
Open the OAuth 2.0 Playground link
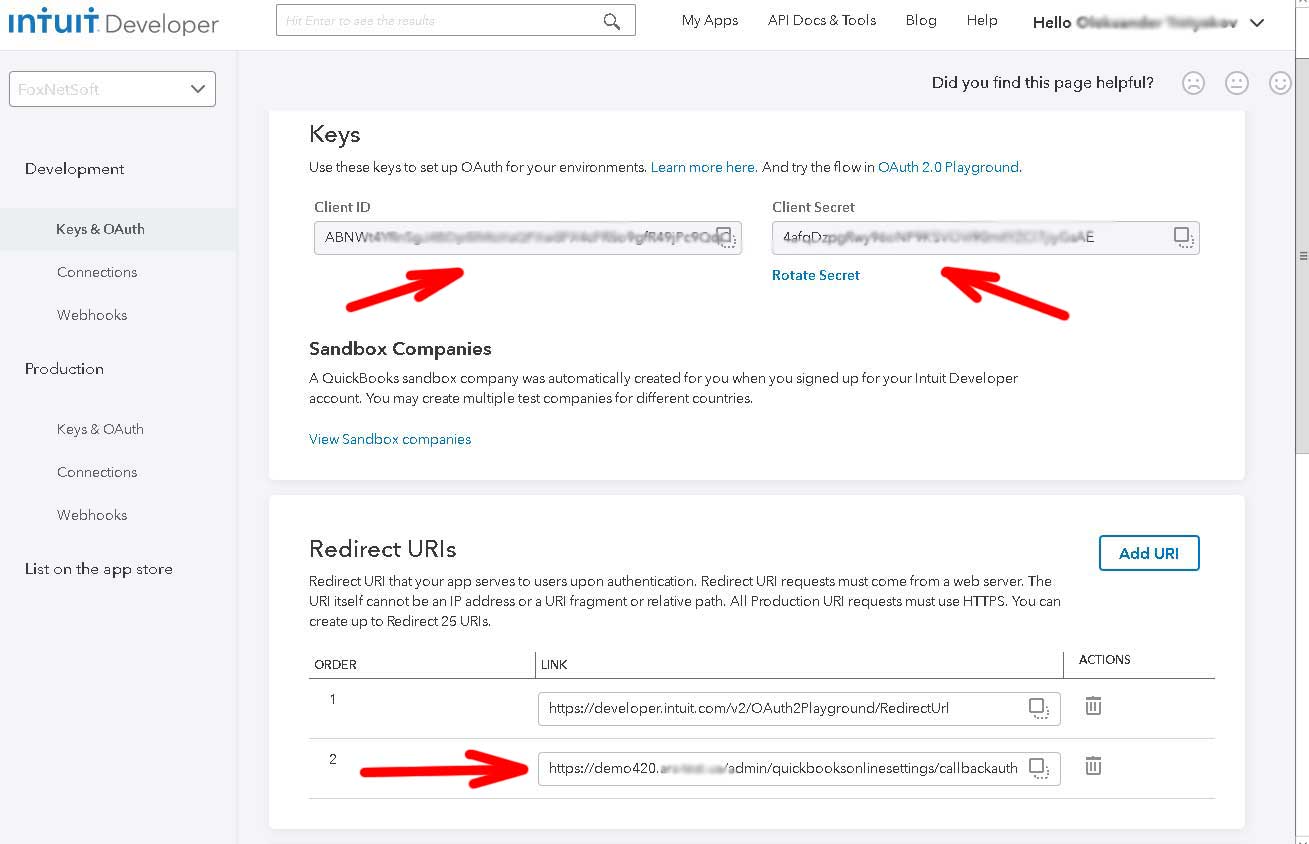pos(949,167)
